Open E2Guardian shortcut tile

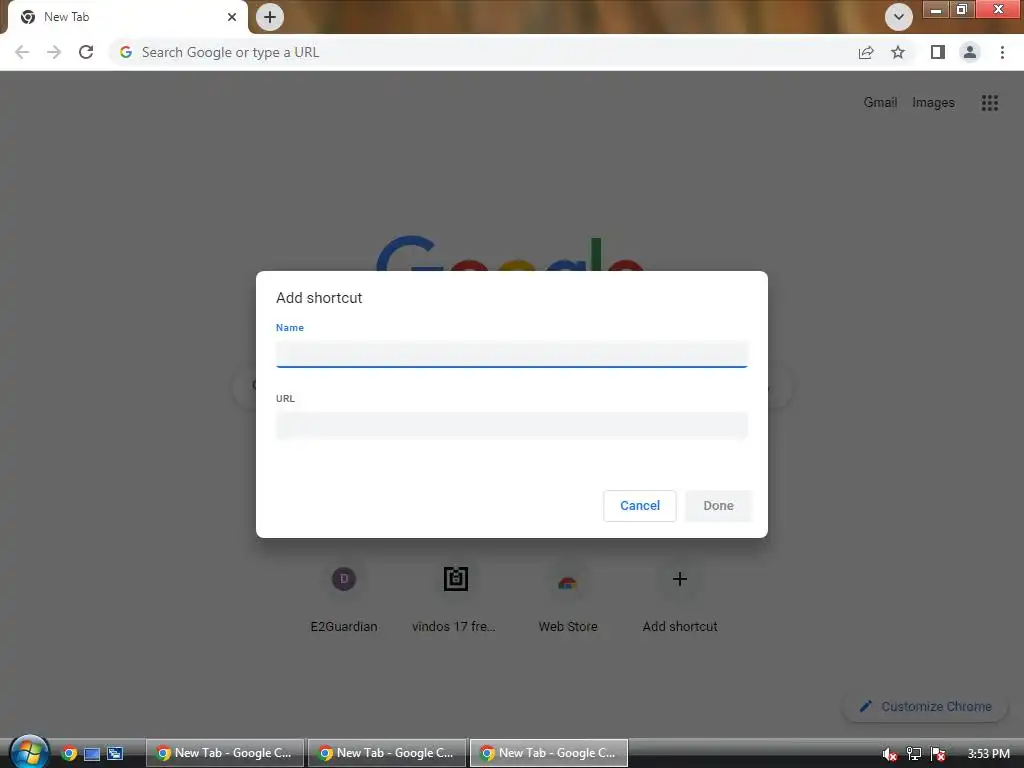click(x=344, y=598)
